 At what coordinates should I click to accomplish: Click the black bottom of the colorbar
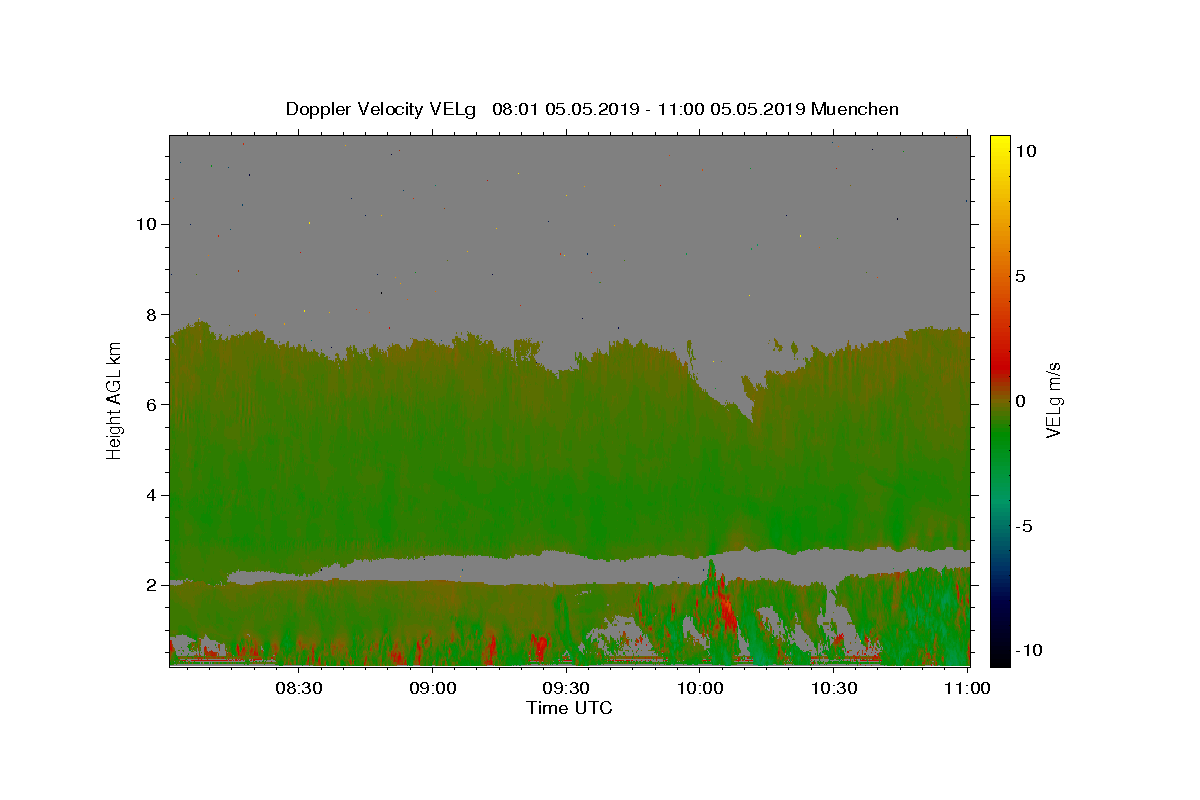[1000, 655]
